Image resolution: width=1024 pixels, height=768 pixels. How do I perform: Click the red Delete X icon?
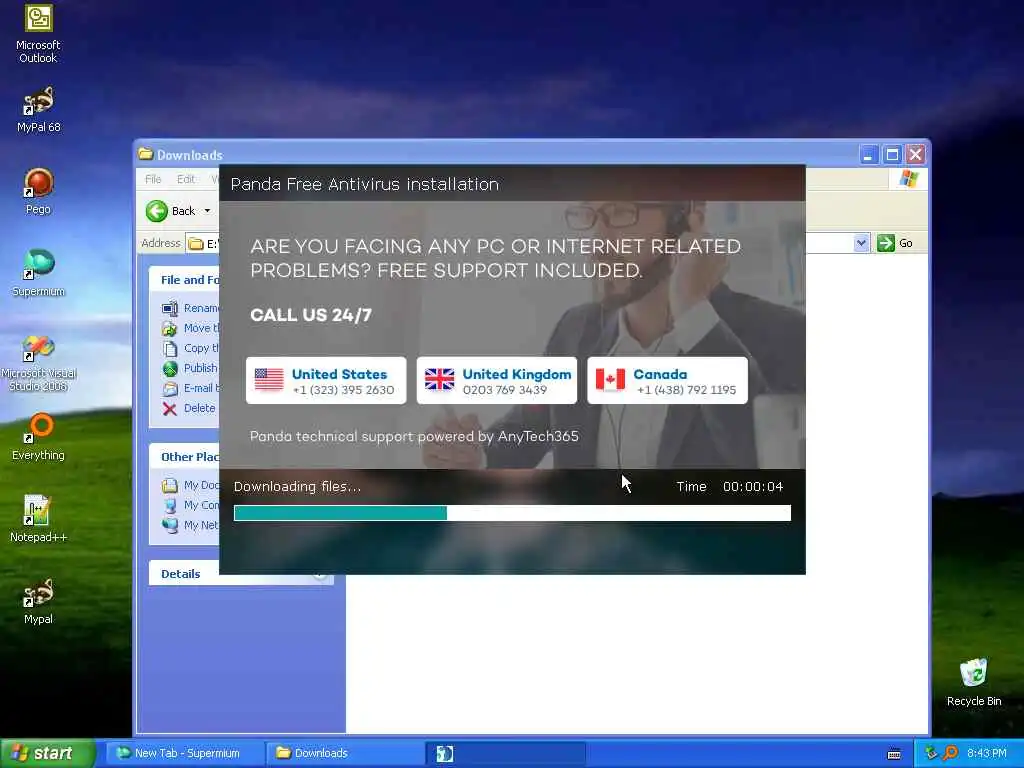point(170,409)
